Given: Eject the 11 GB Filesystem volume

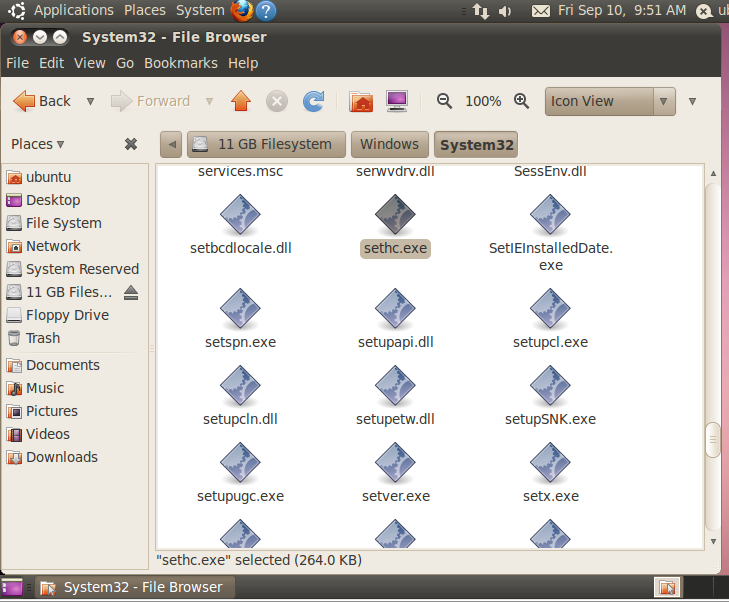Looking at the screenshot, I should pyautogui.click(x=131, y=292).
